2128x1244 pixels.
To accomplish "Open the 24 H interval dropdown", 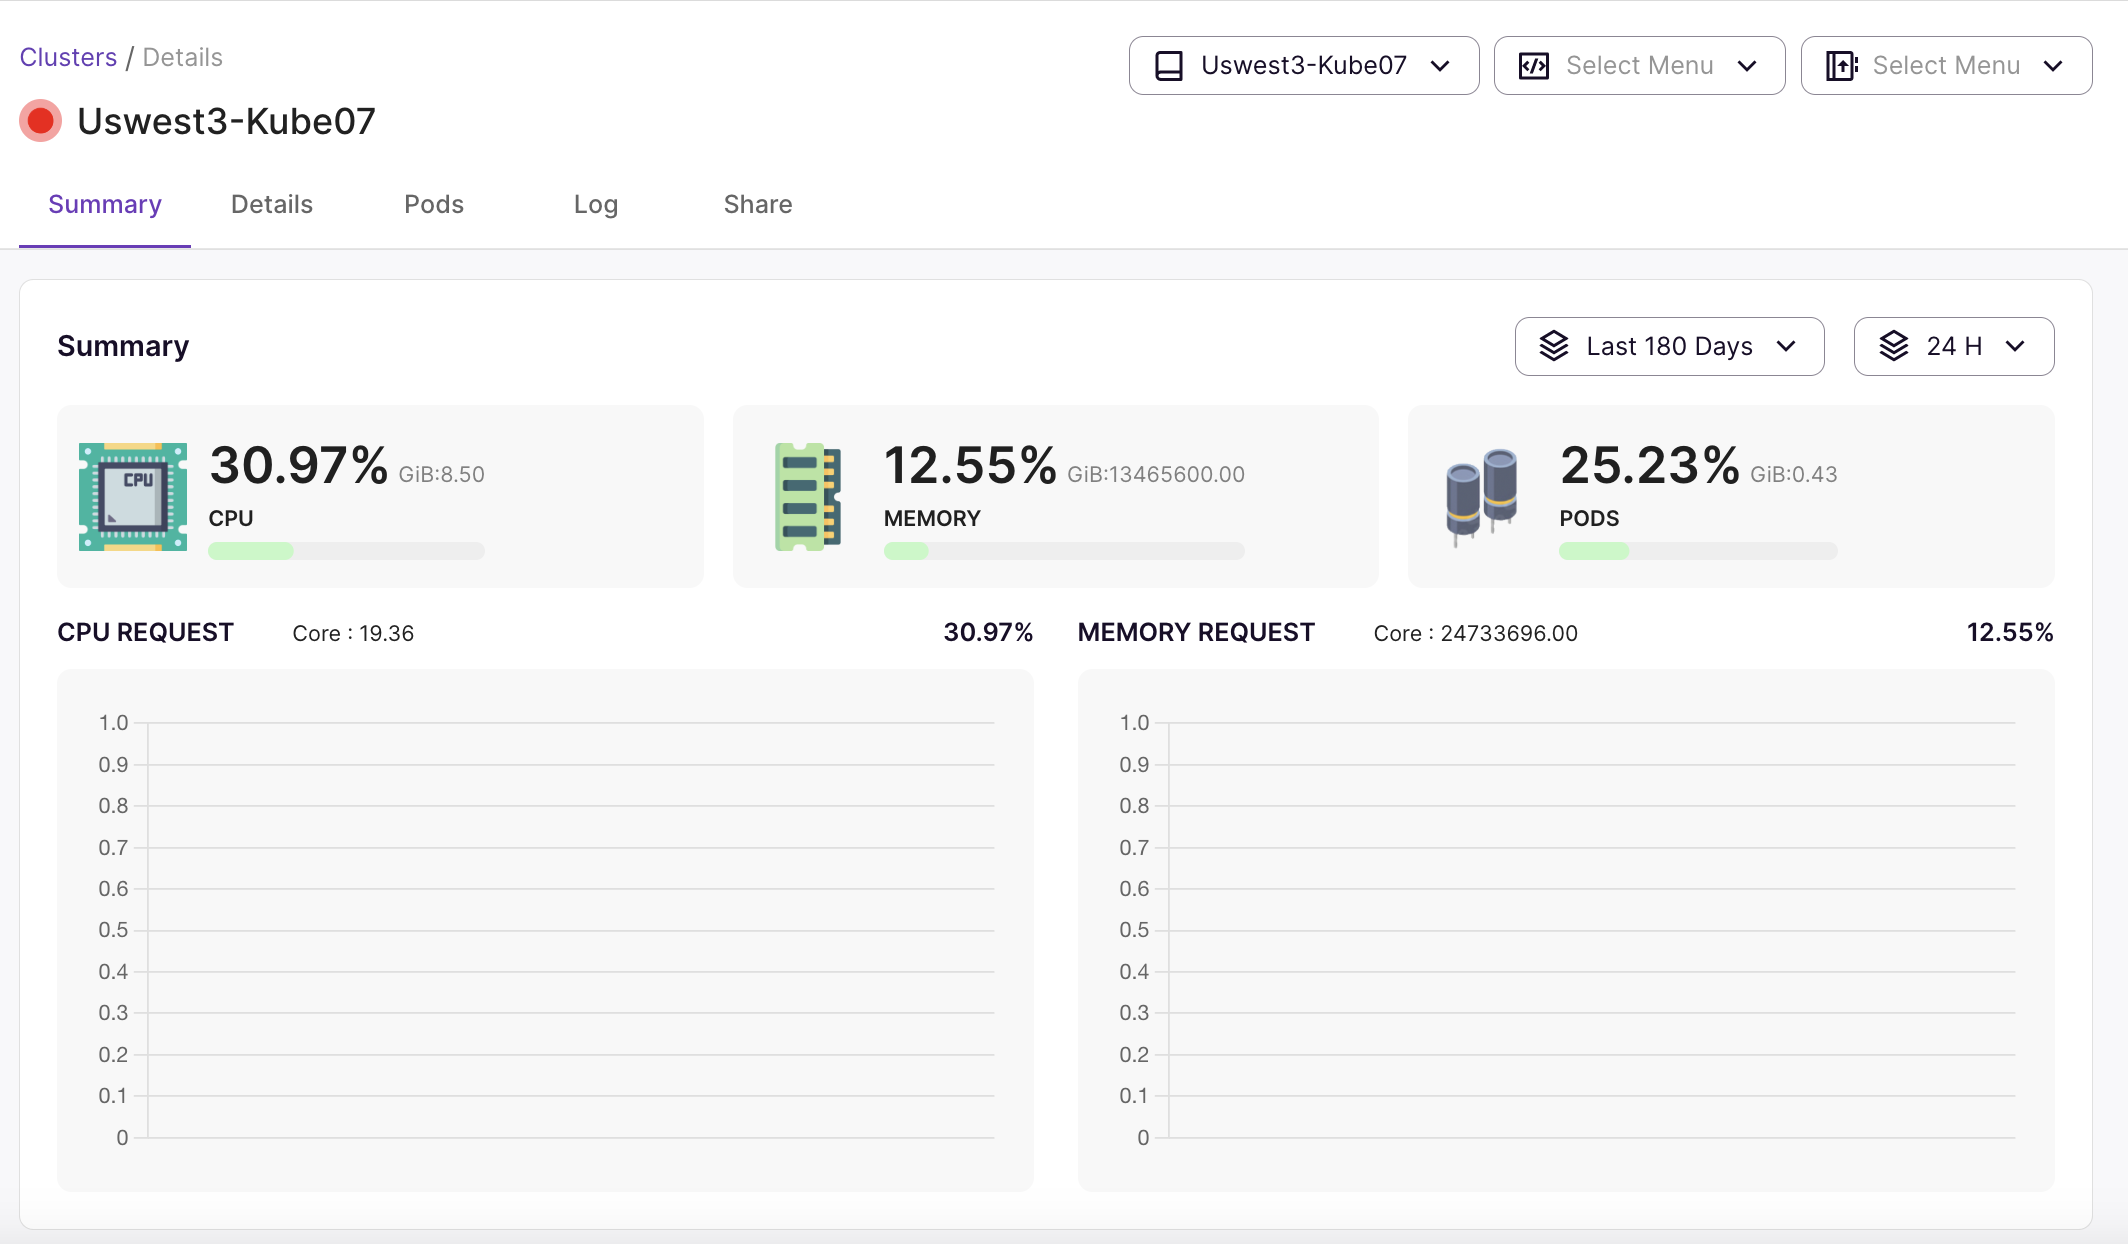I will coord(1953,346).
